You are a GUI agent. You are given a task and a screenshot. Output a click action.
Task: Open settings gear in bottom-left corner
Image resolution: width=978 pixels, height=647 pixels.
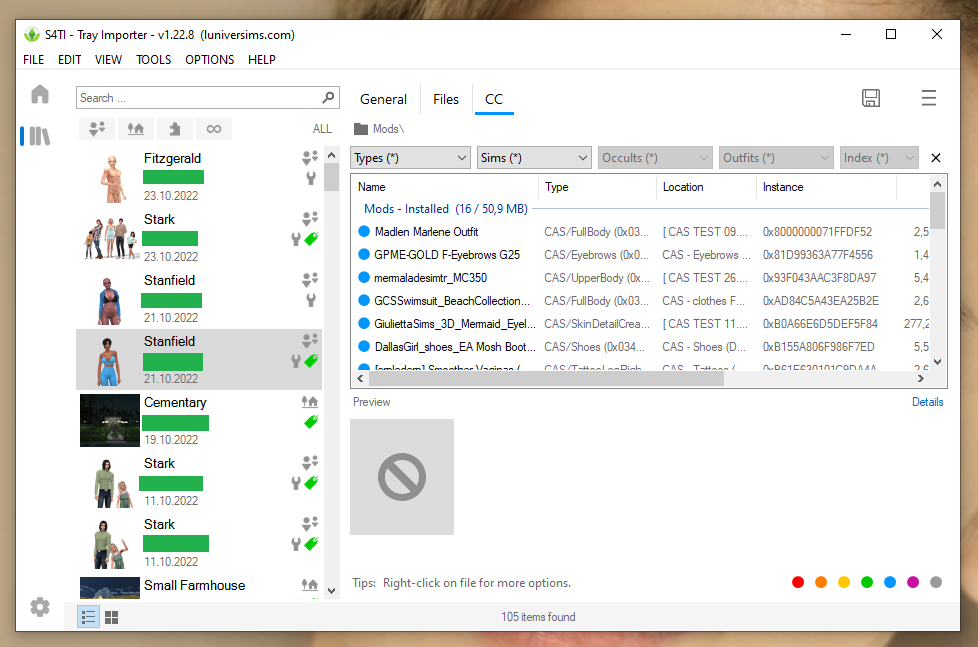click(x=40, y=607)
